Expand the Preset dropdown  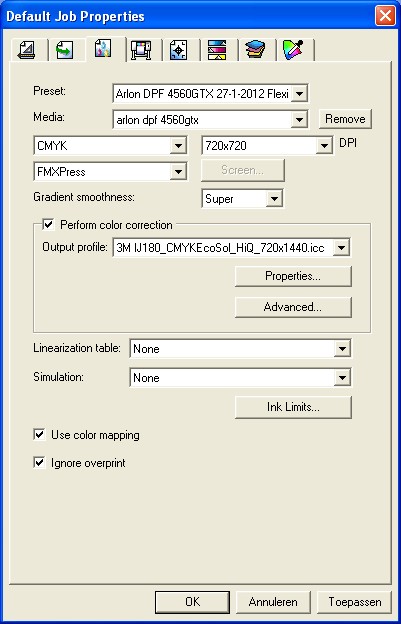tap(300, 94)
